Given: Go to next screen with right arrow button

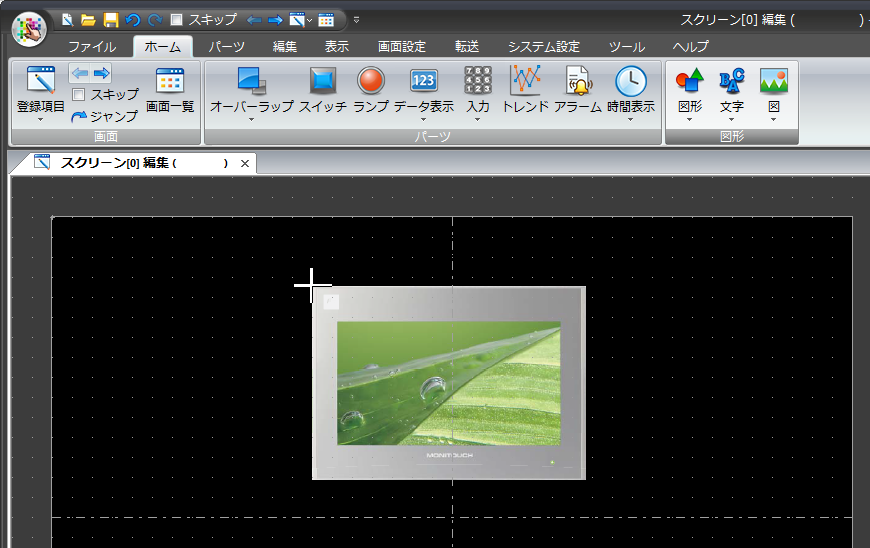Looking at the screenshot, I should 101,73.
